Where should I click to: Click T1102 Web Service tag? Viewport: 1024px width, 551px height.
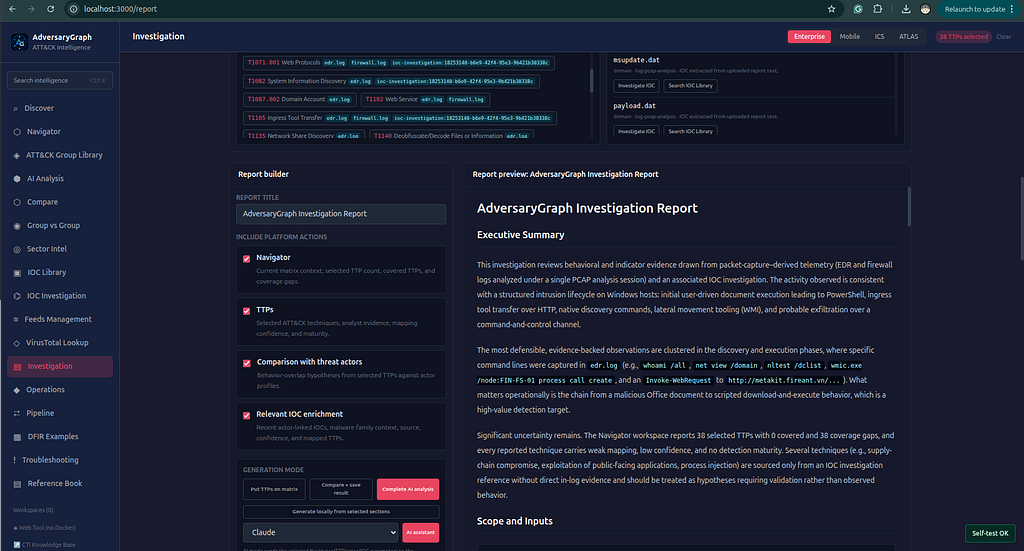click(425, 100)
